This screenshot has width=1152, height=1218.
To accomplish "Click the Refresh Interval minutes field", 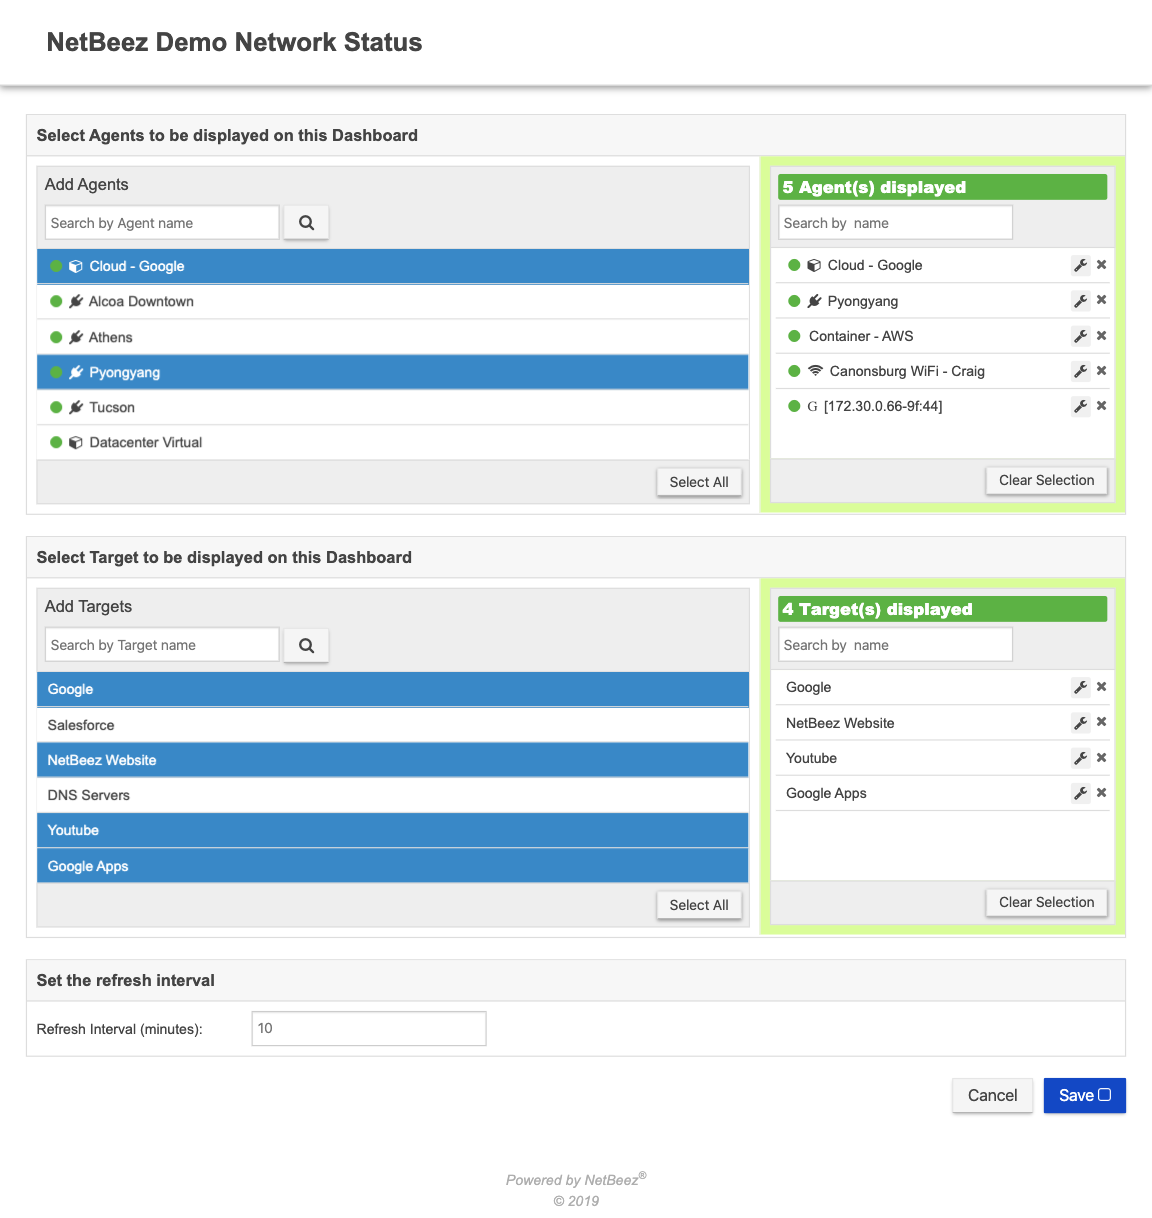I will [x=369, y=1028].
